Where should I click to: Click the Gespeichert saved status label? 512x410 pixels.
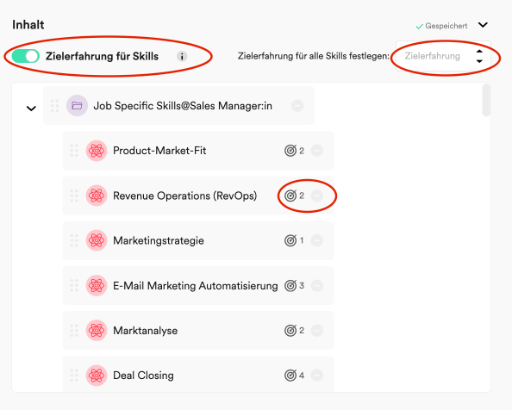coord(446,26)
